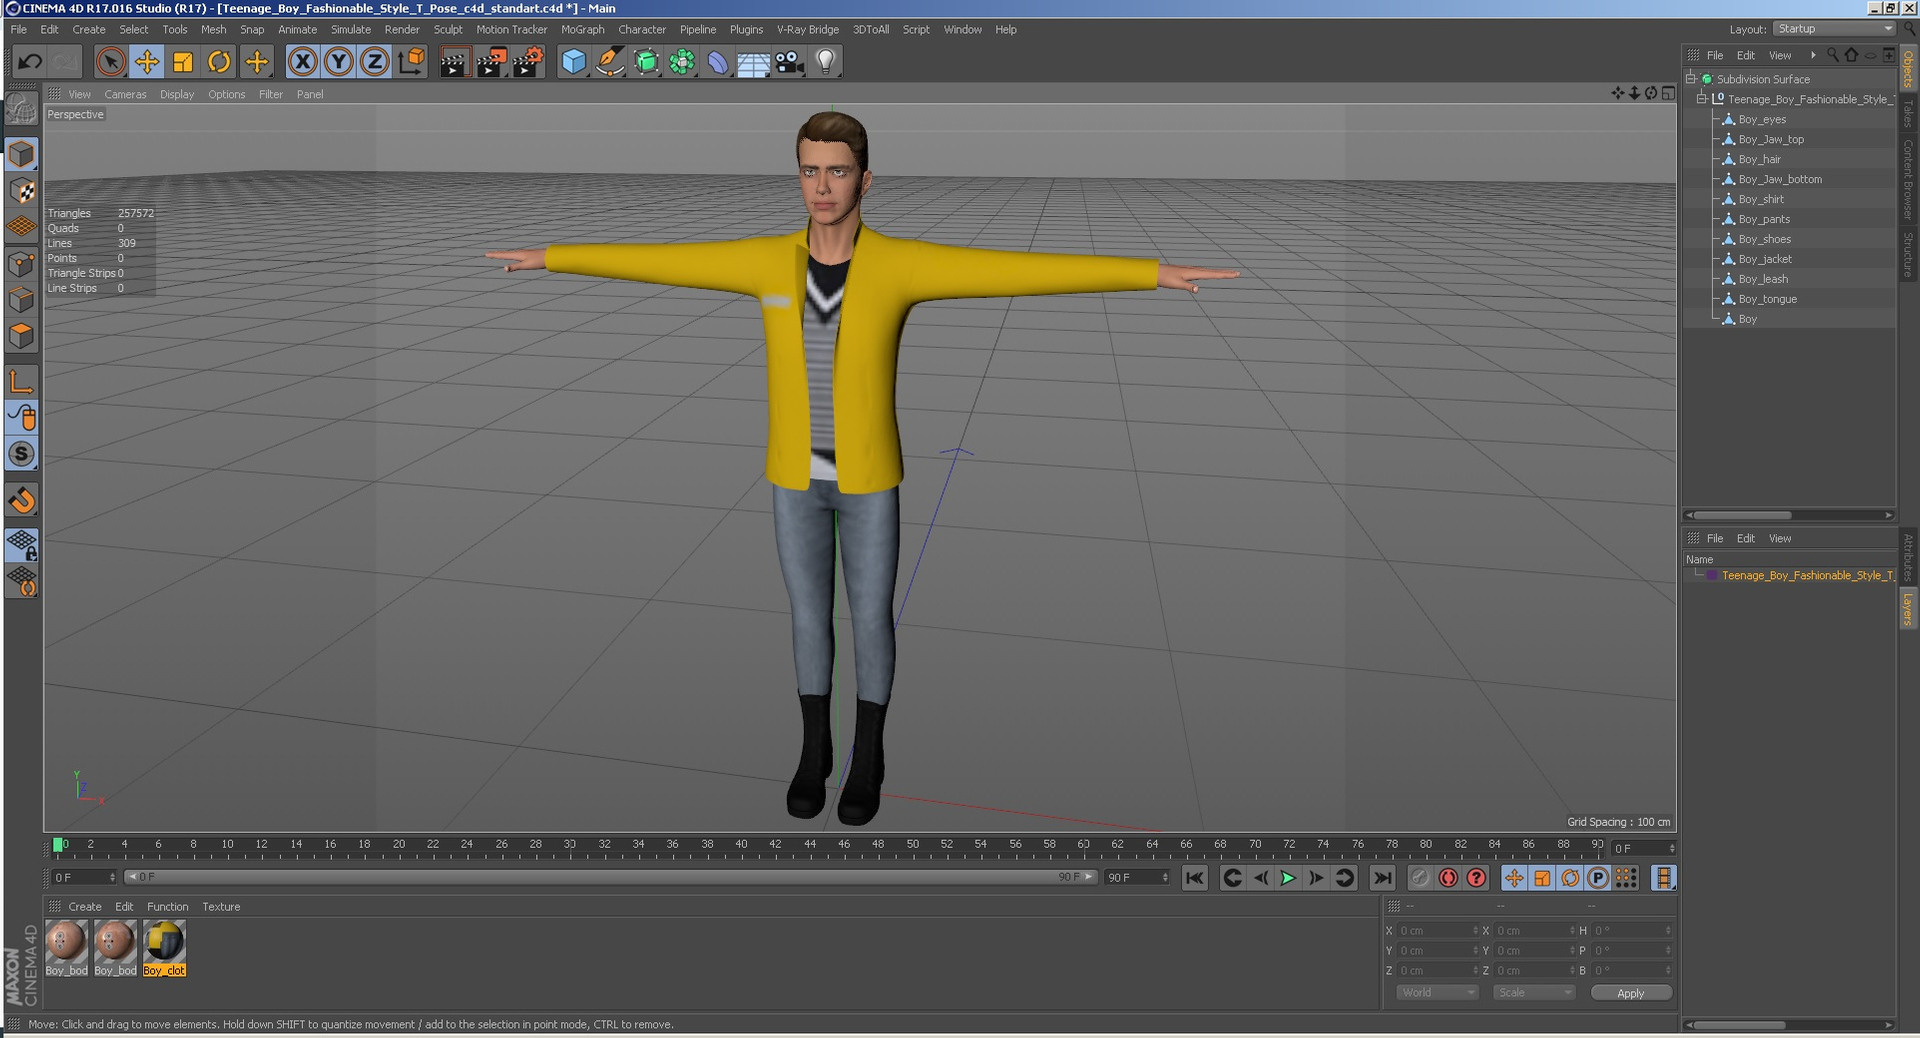
Task: Click the Undo arrow icon
Action: pyautogui.click(x=30, y=62)
